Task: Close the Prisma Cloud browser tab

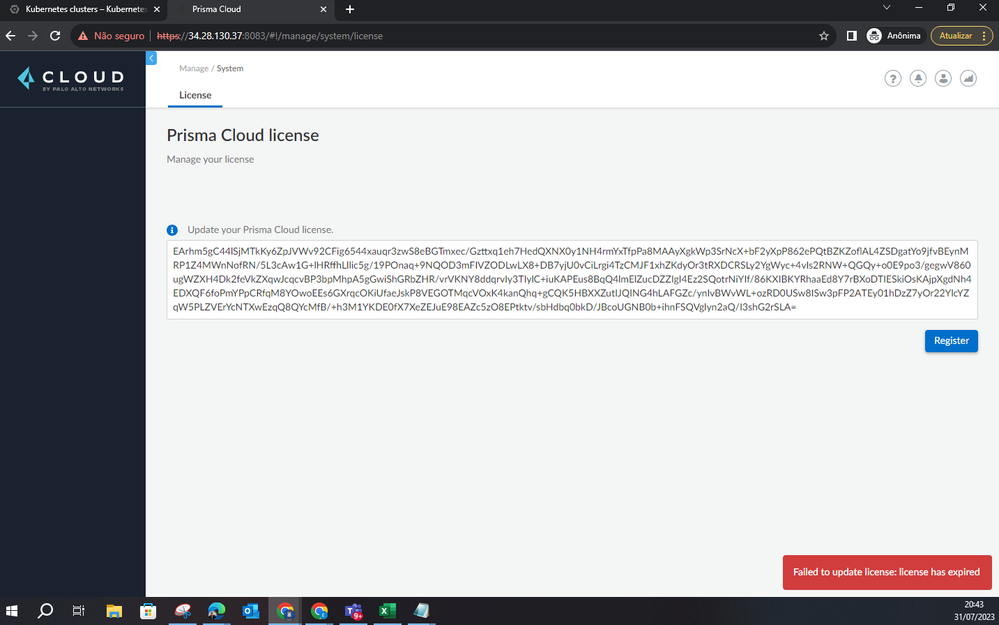Action: point(323,9)
